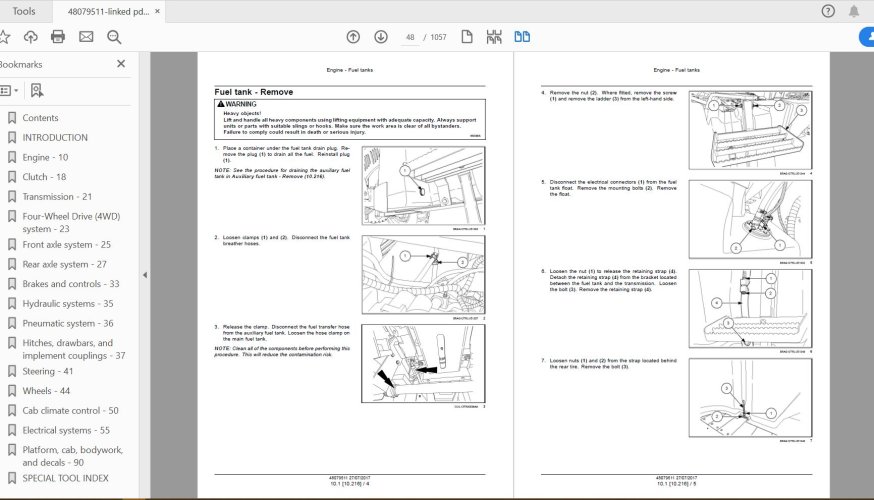Click the magnifier search icon
The image size is (874, 500).
pos(114,37)
